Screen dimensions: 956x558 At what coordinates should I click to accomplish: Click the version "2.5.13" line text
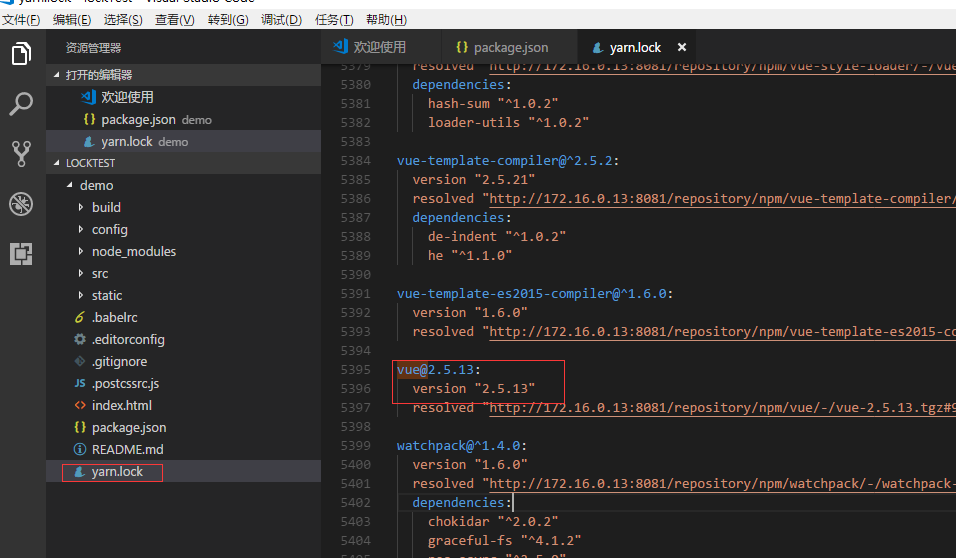[x=474, y=388]
